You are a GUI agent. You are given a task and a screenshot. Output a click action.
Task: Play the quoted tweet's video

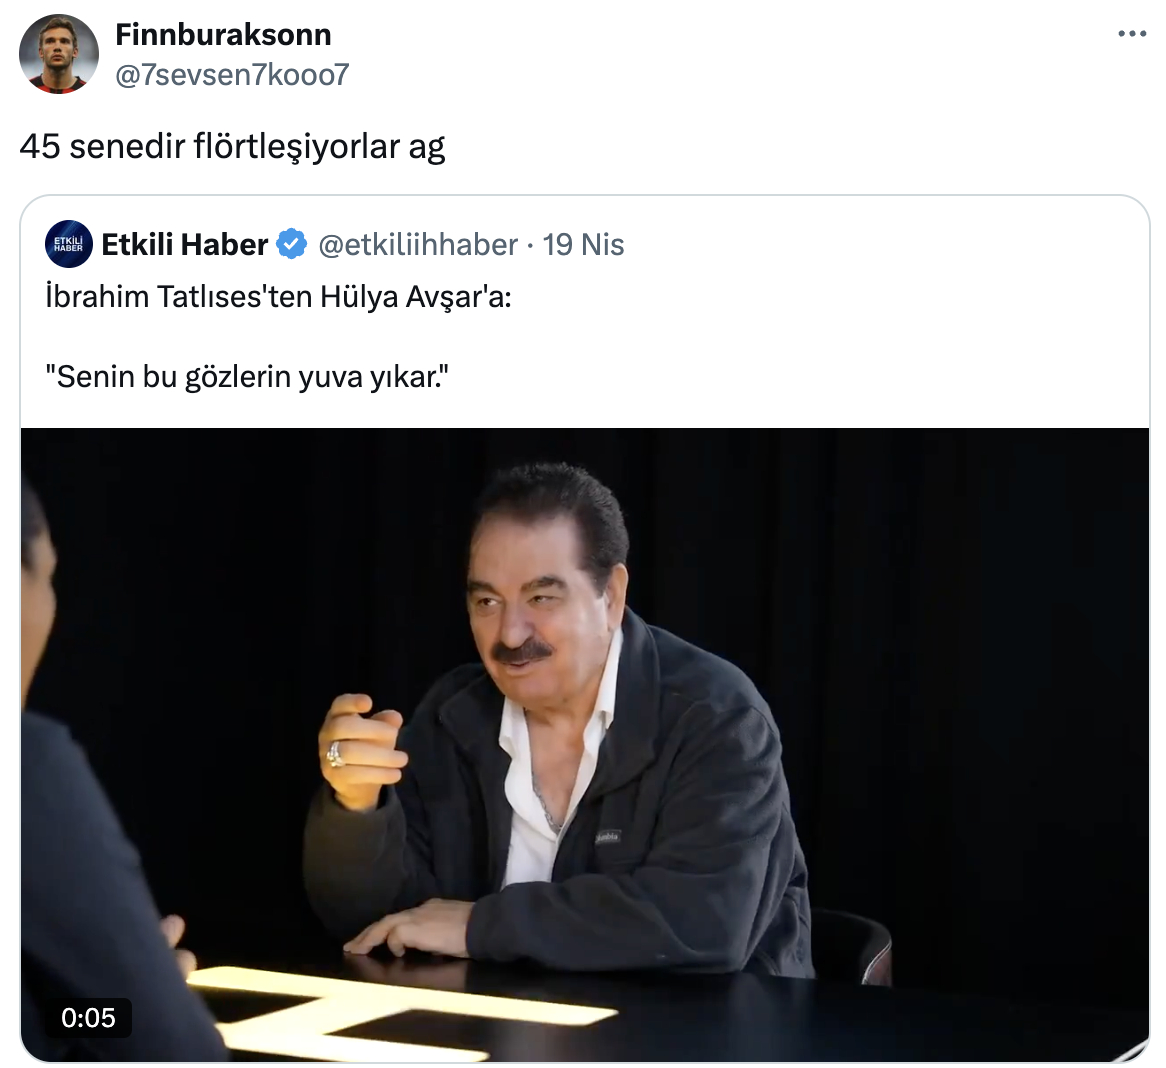(584, 744)
